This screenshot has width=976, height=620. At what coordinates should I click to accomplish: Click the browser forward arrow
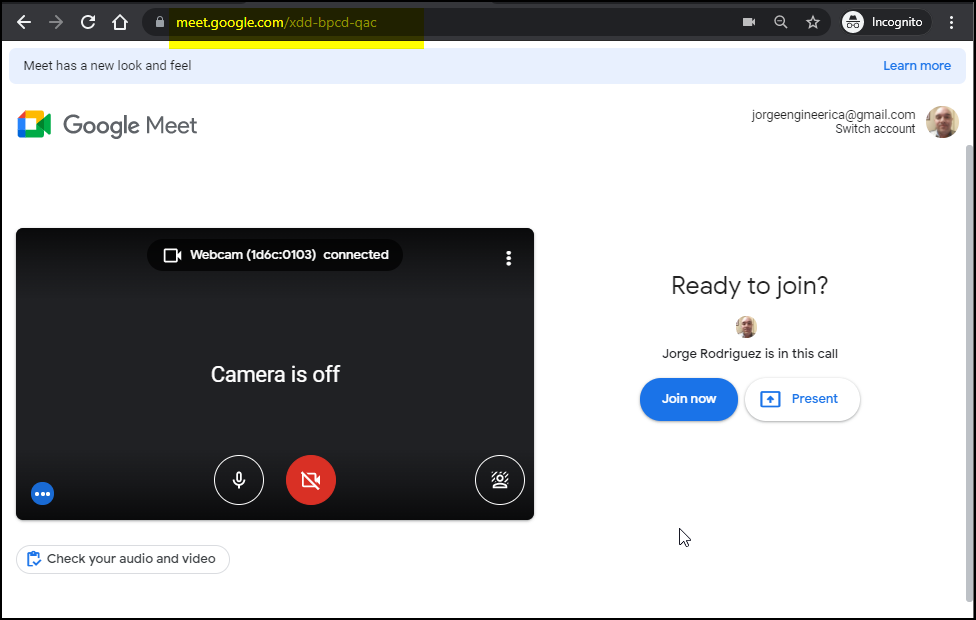click(56, 22)
